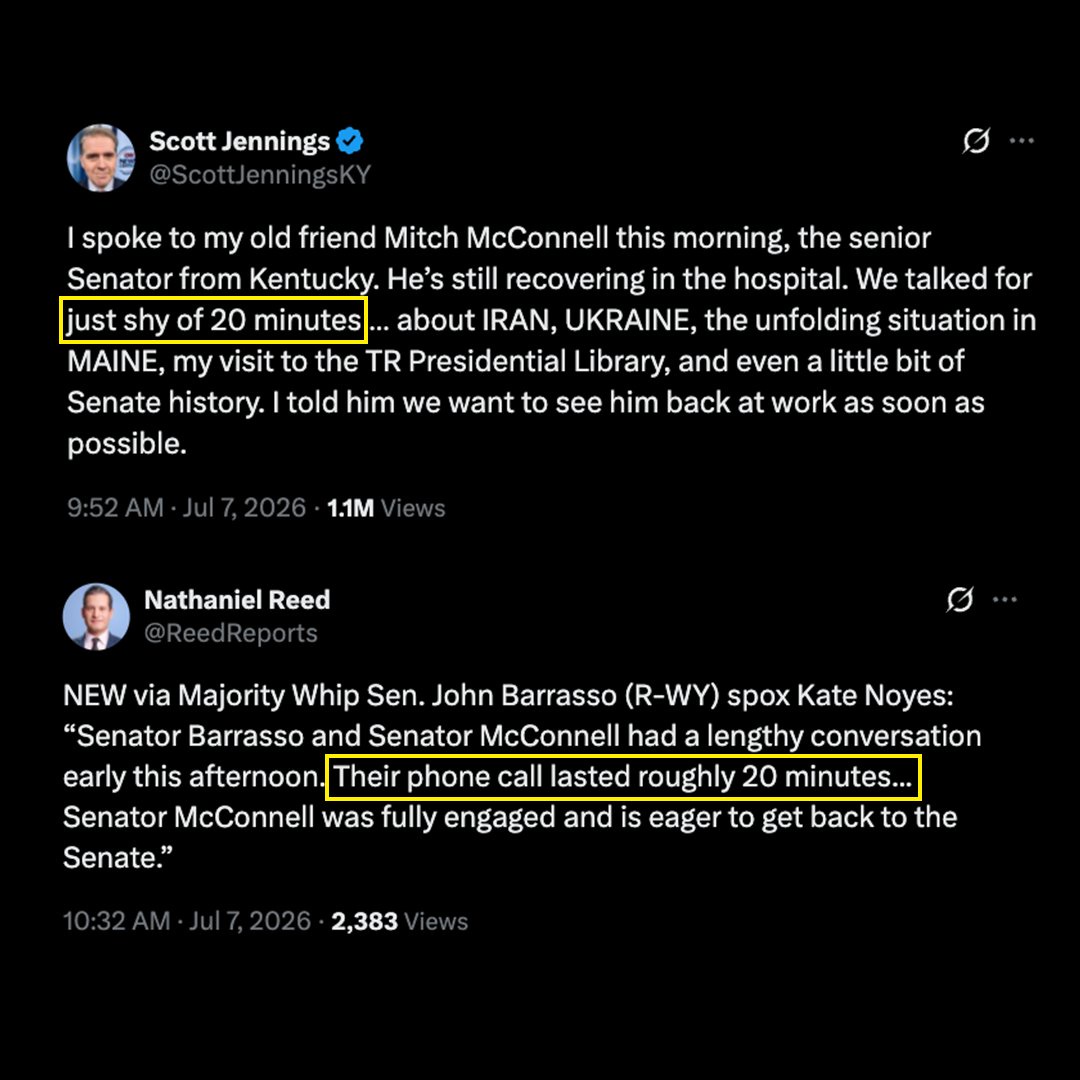Open Scott Jennings' profile picture
This screenshot has height=1080, width=1080.
click(101, 158)
